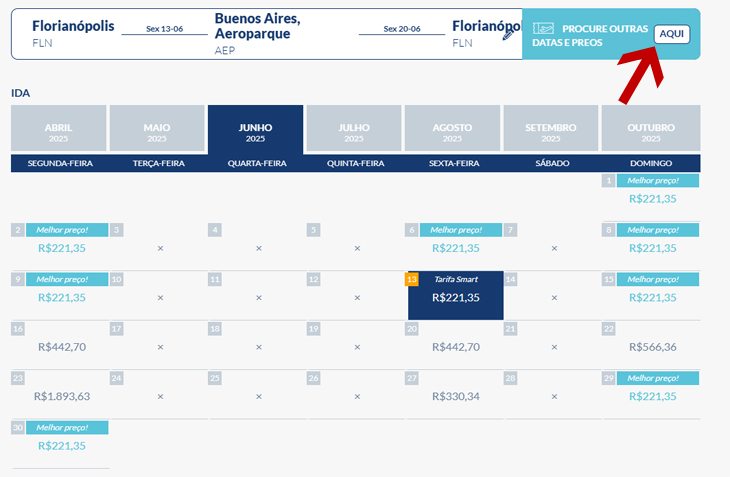Click the ticket icon in the banner
The width and height of the screenshot is (730, 477).
point(543,28)
